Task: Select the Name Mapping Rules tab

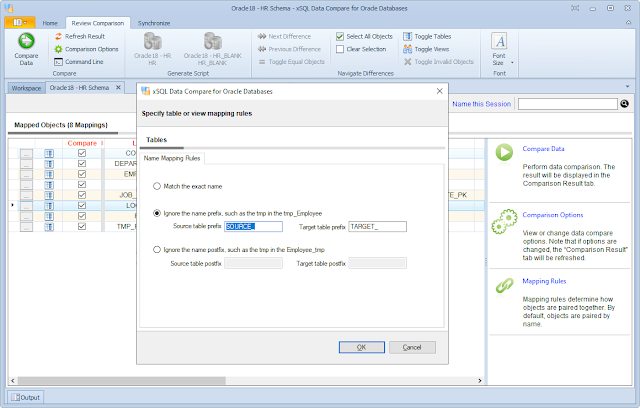Action: tap(172, 158)
